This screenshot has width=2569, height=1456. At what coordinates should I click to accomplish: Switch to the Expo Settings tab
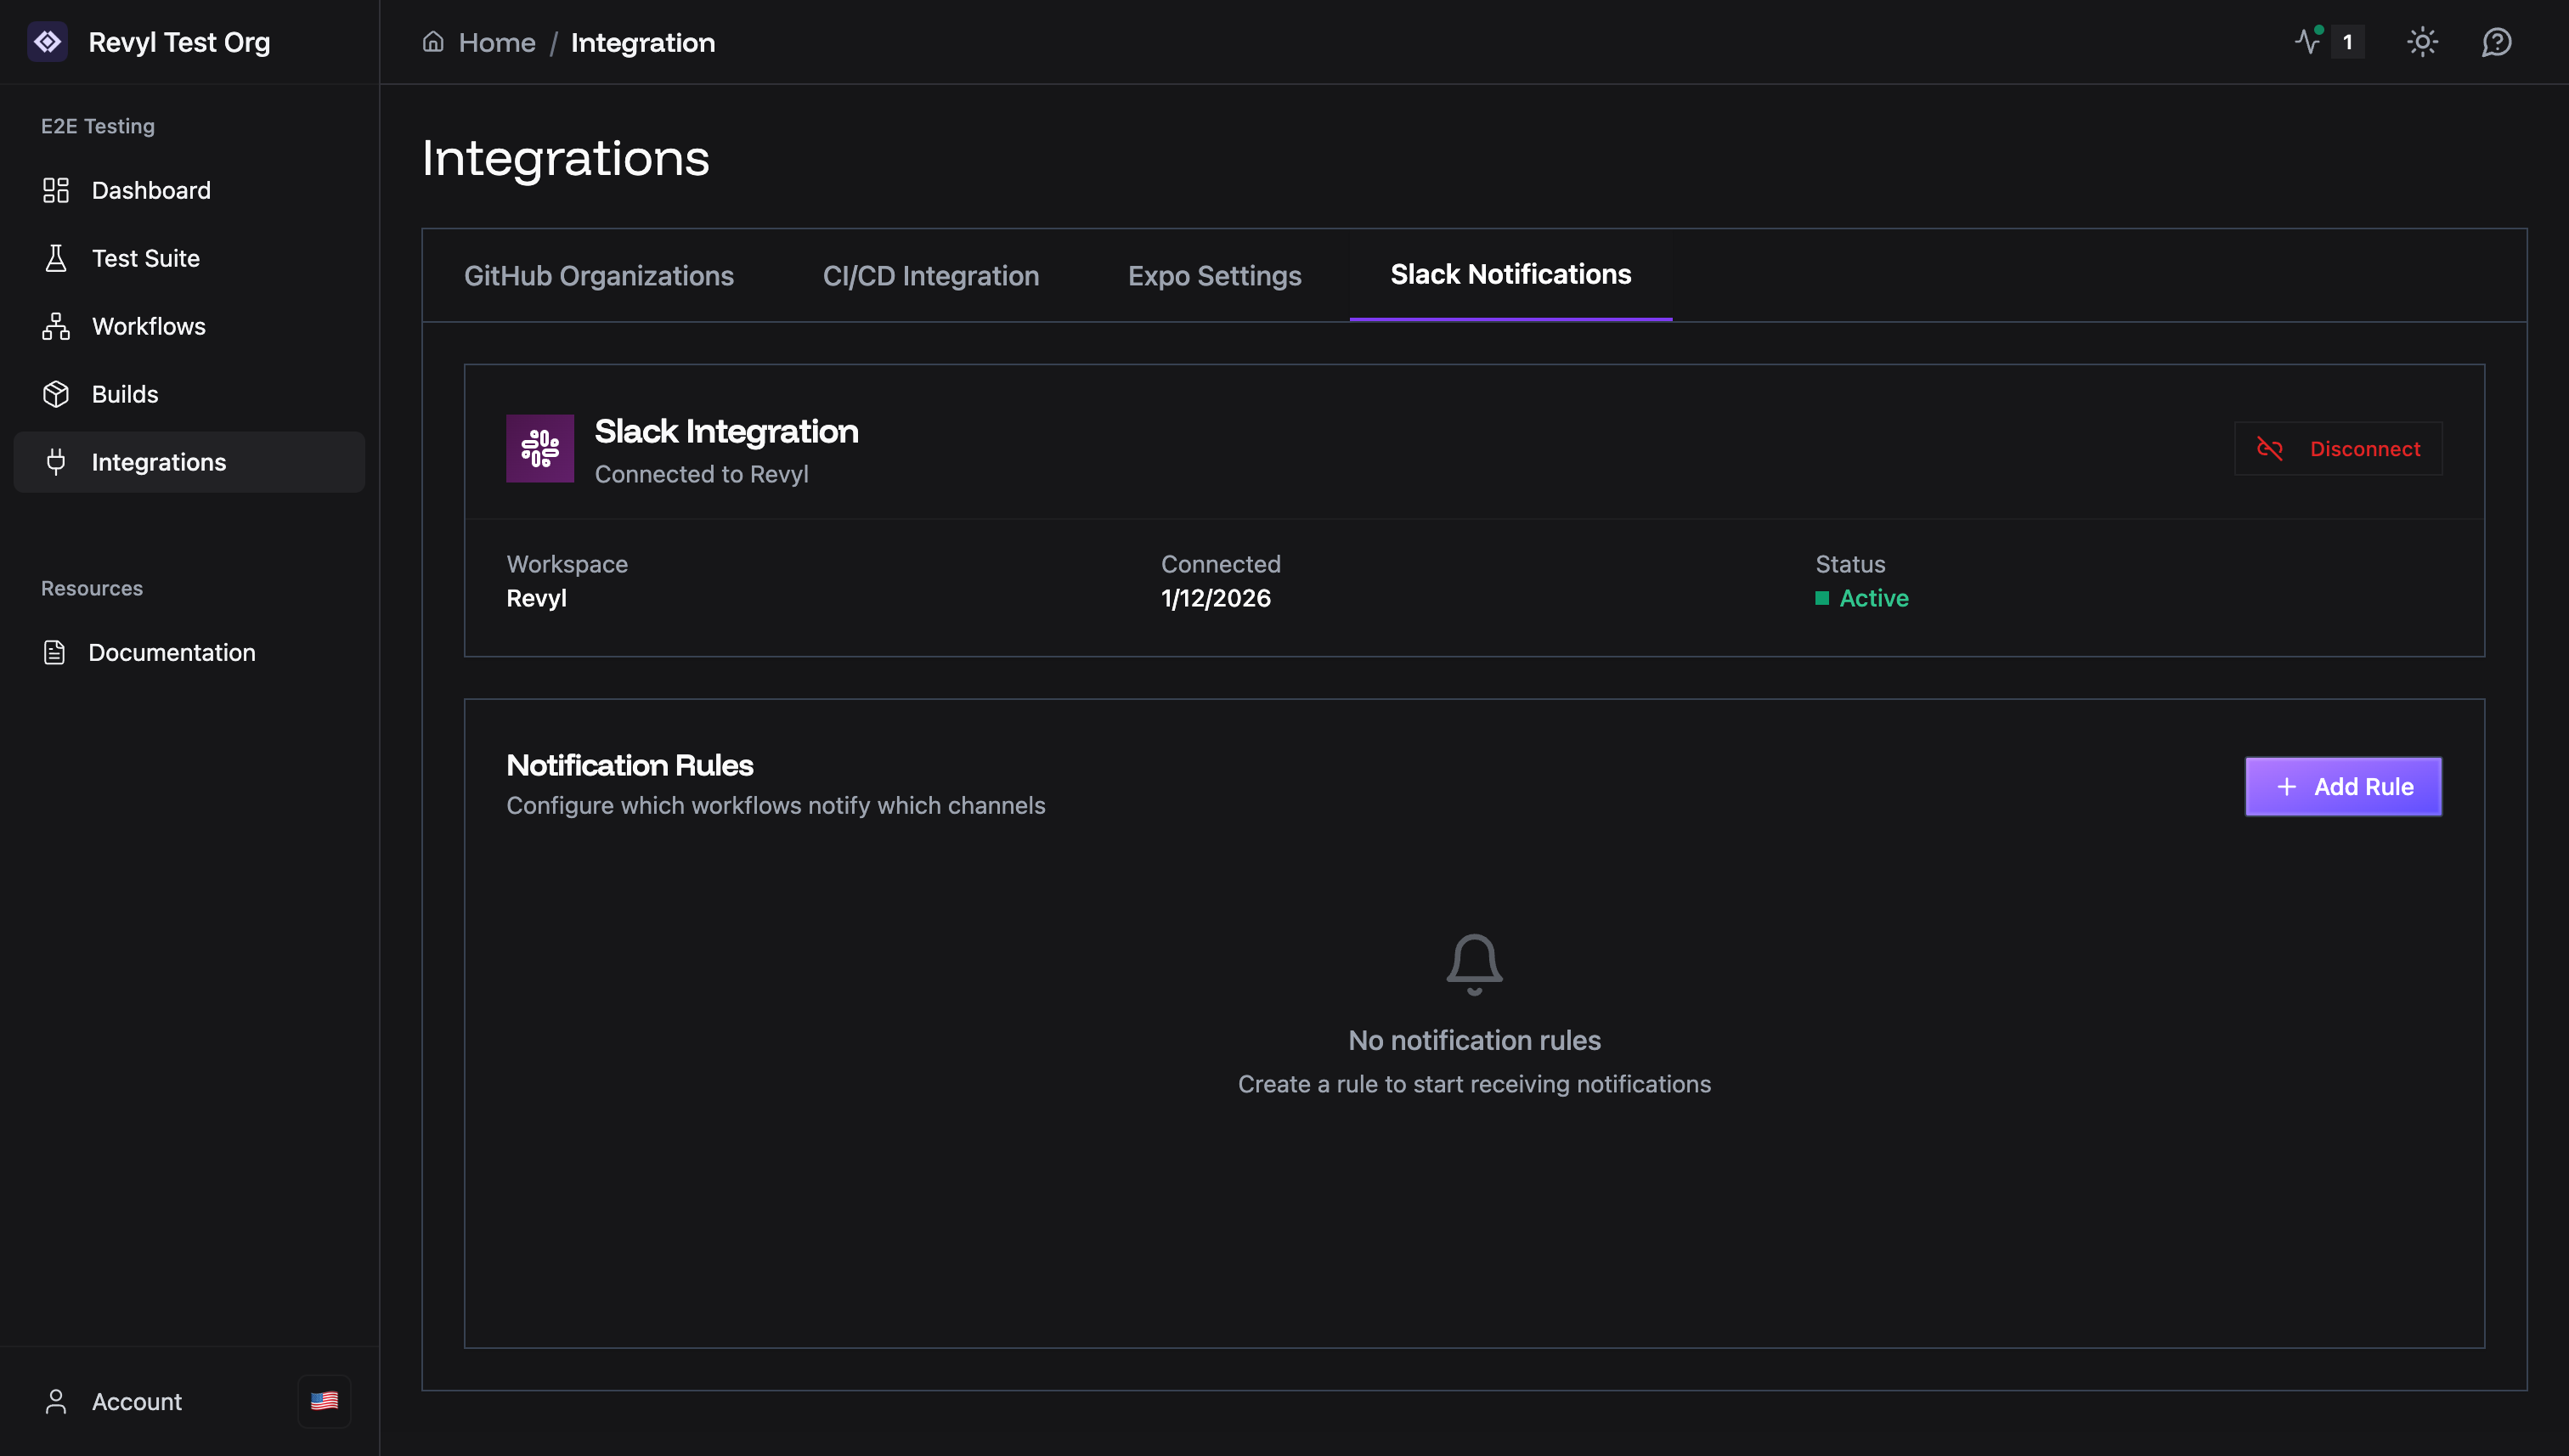coord(1214,276)
